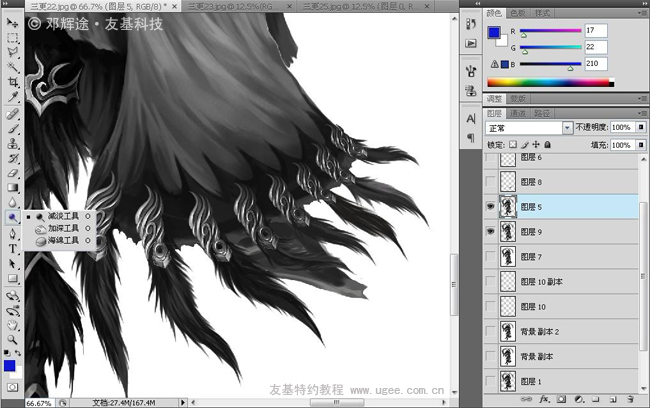The width and height of the screenshot is (650, 408).
Task: Select the Move tool
Action: [12, 23]
